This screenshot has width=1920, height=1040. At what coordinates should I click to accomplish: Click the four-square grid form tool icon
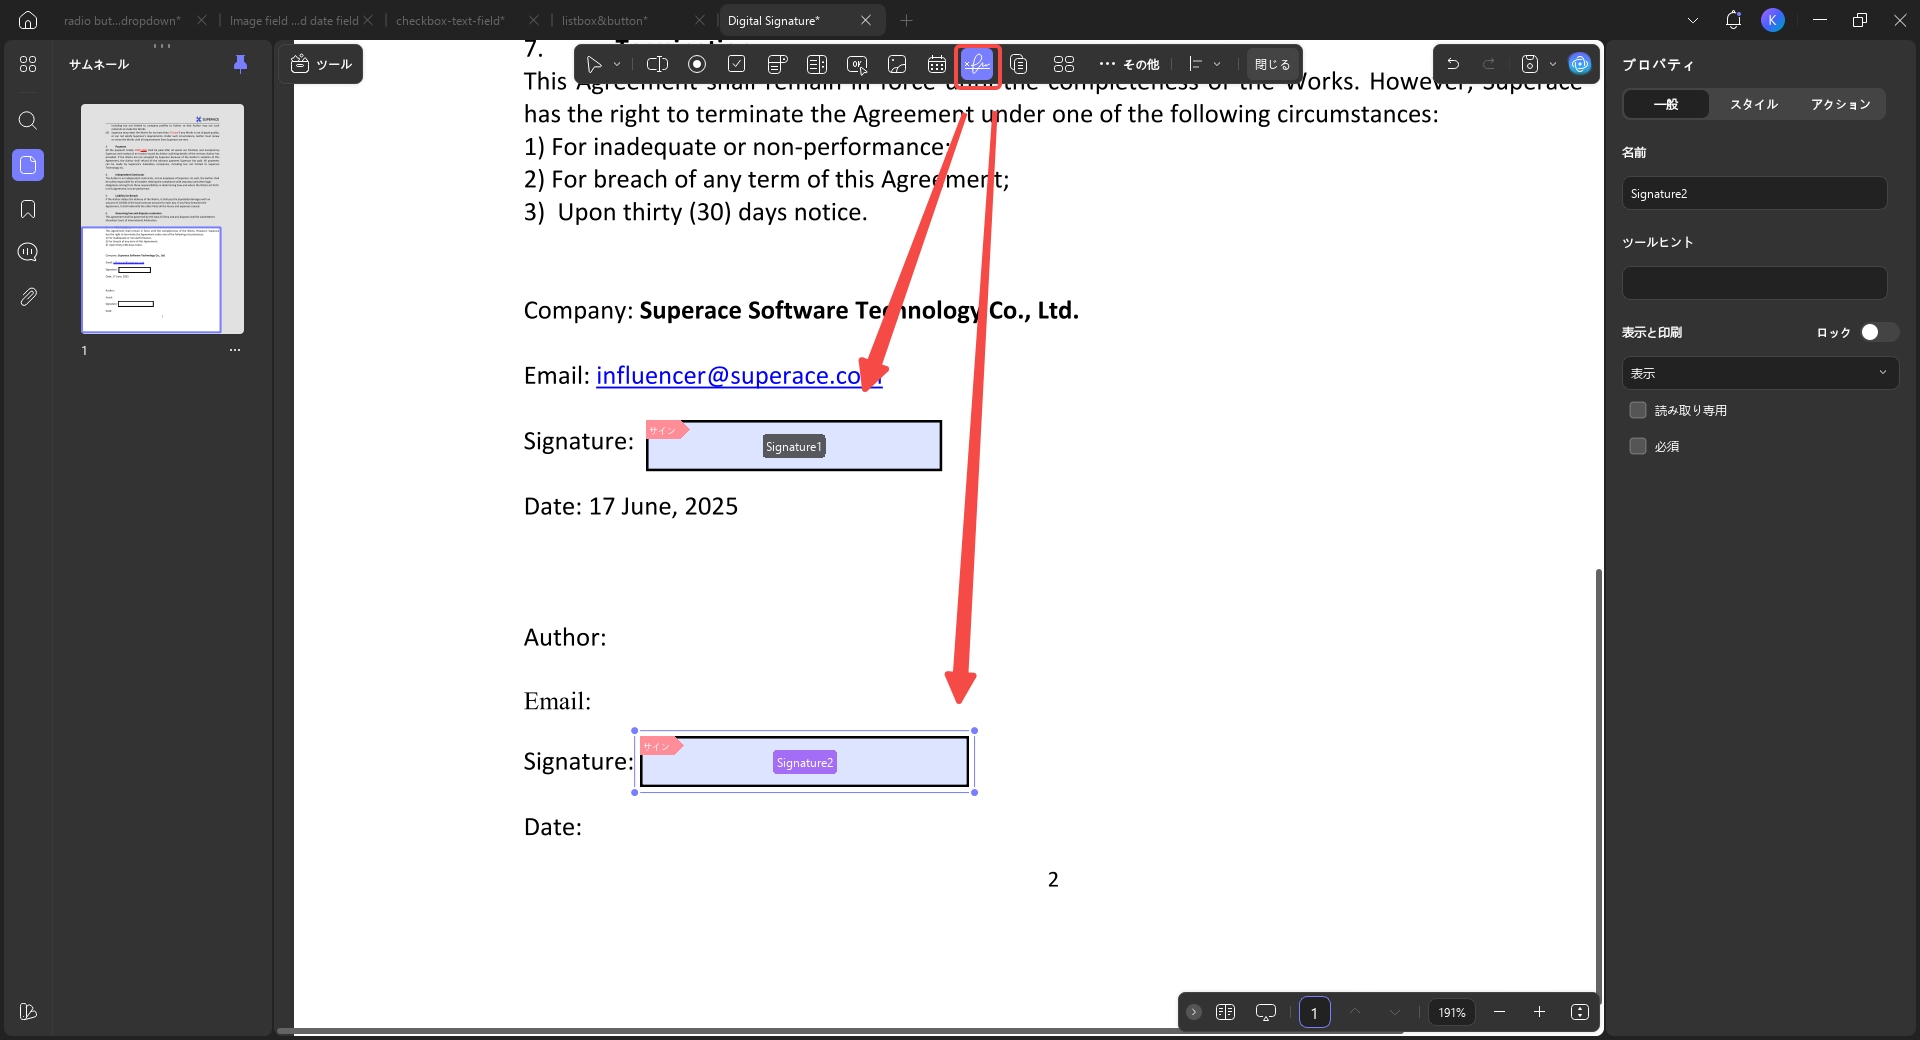(1064, 64)
